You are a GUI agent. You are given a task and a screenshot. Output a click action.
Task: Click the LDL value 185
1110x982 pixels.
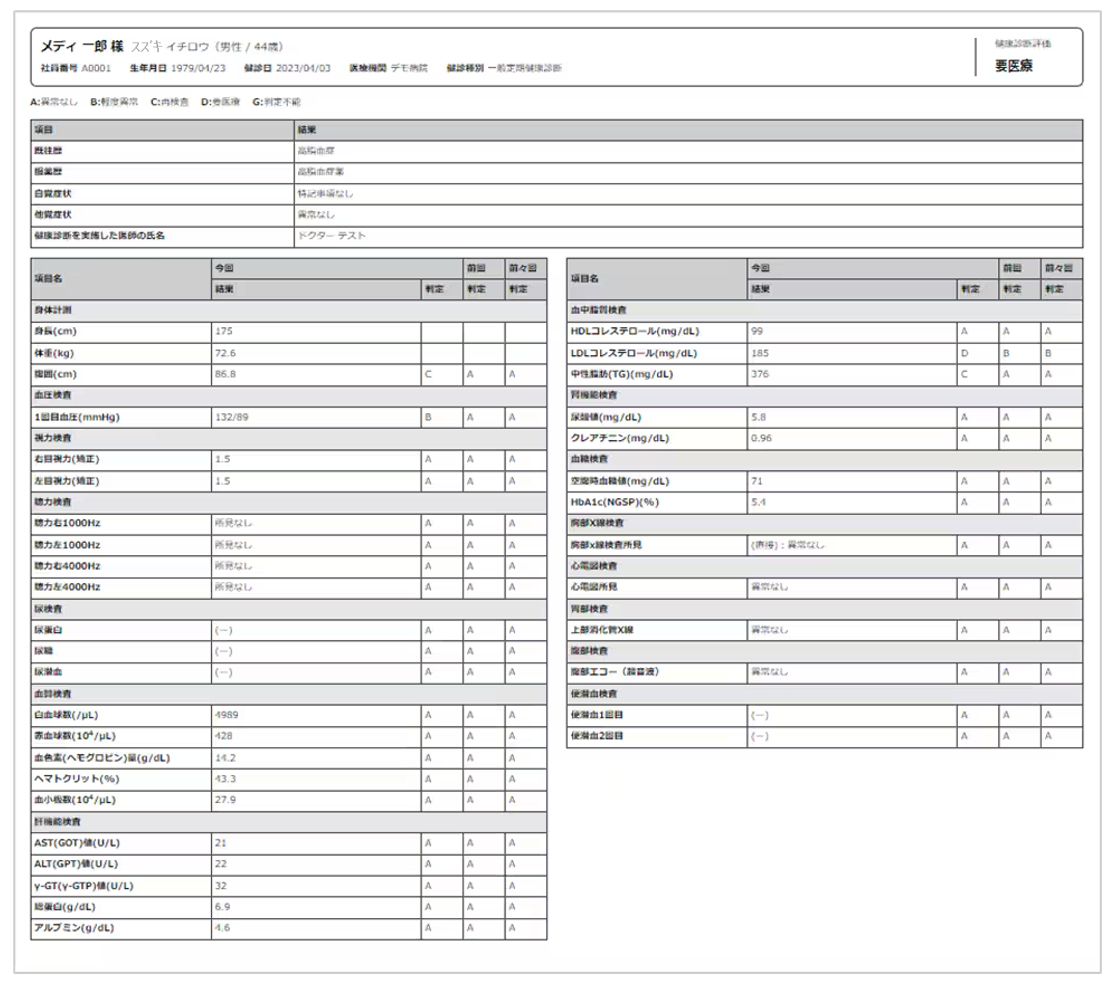760,353
